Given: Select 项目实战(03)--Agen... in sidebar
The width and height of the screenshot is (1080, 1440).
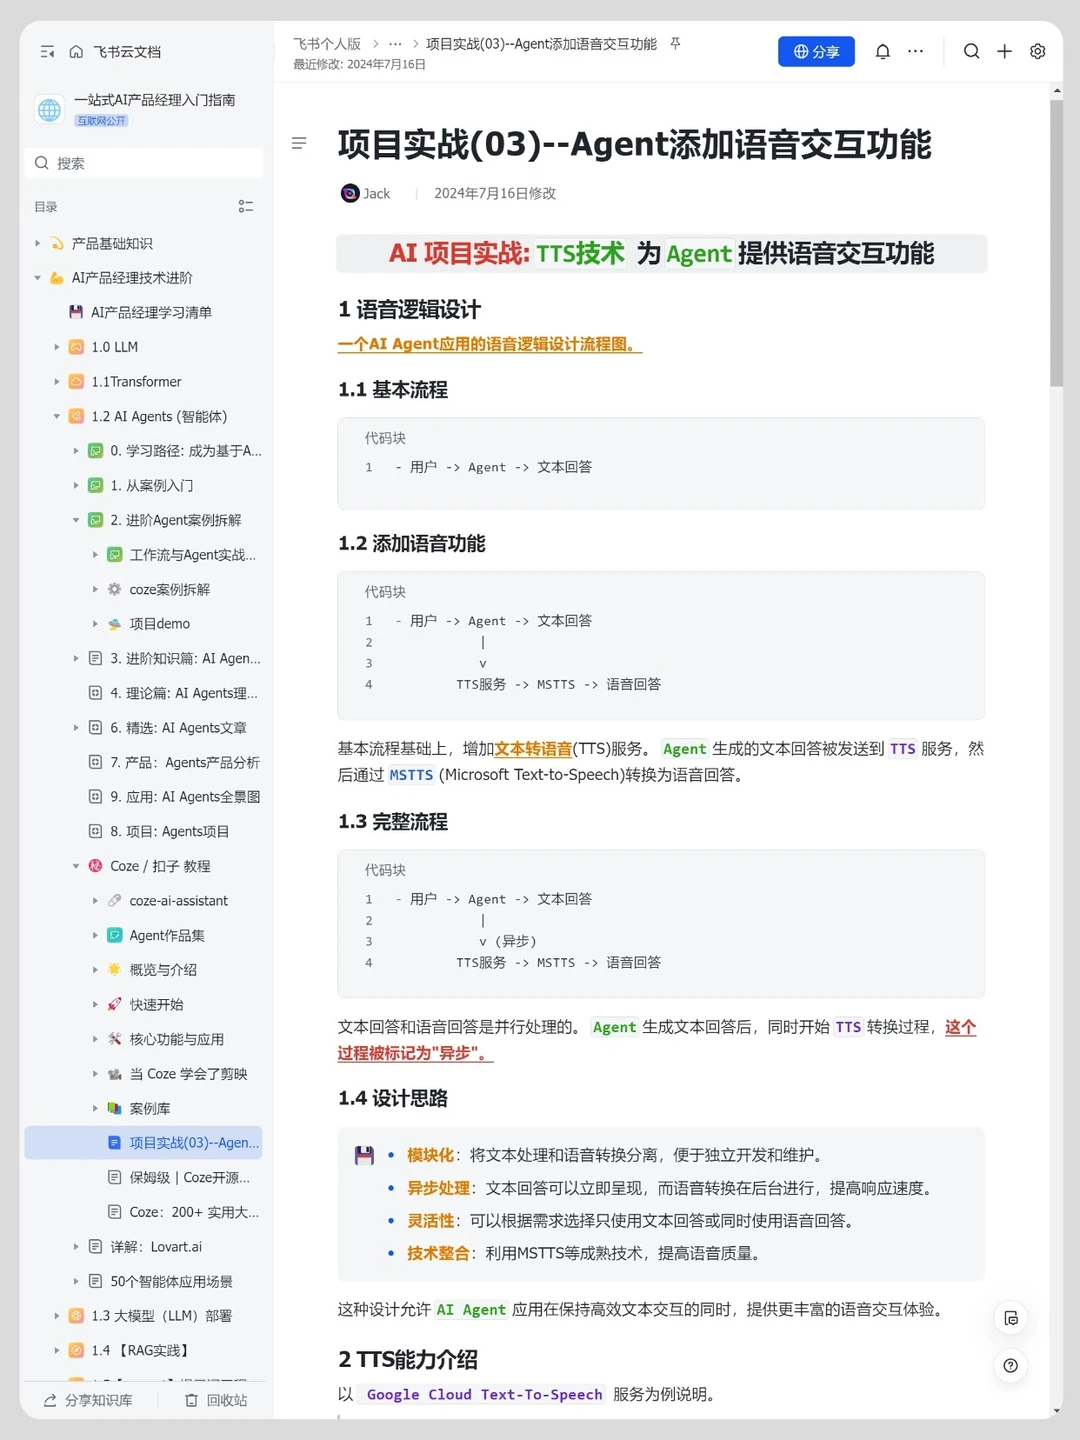Looking at the screenshot, I should [x=144, y=1143].
